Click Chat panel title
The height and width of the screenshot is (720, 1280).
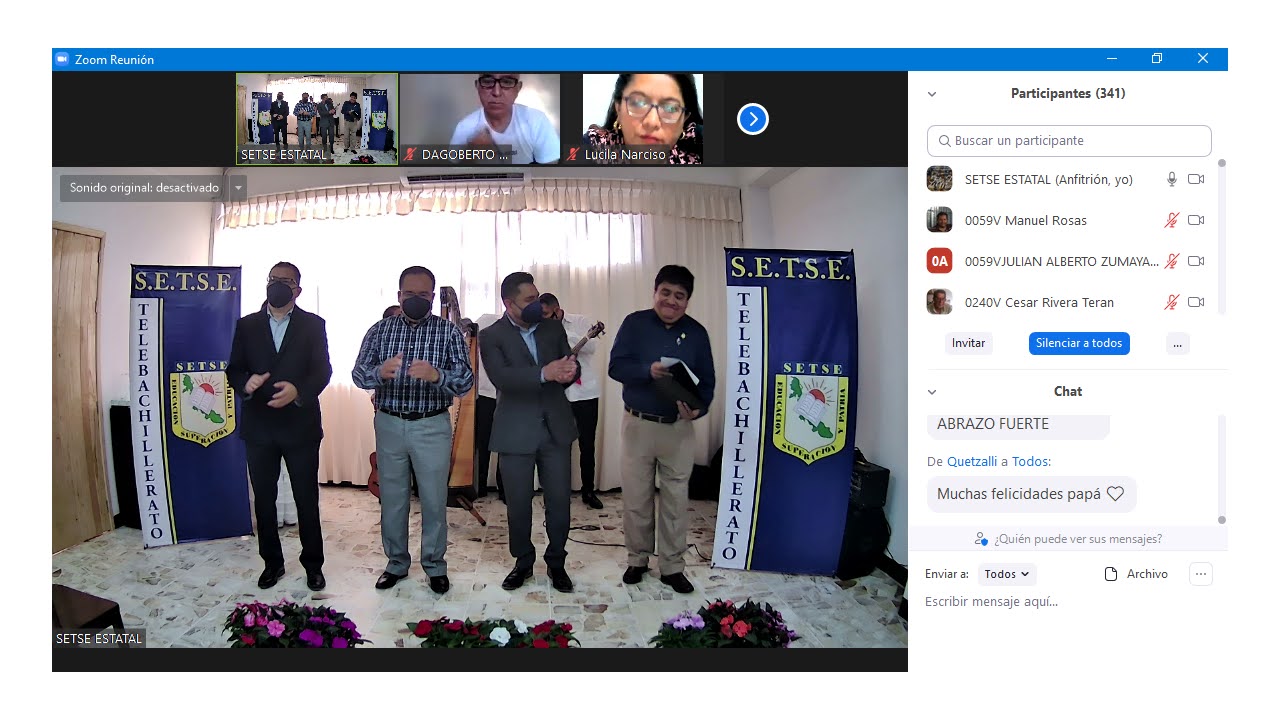point(1068,392)
